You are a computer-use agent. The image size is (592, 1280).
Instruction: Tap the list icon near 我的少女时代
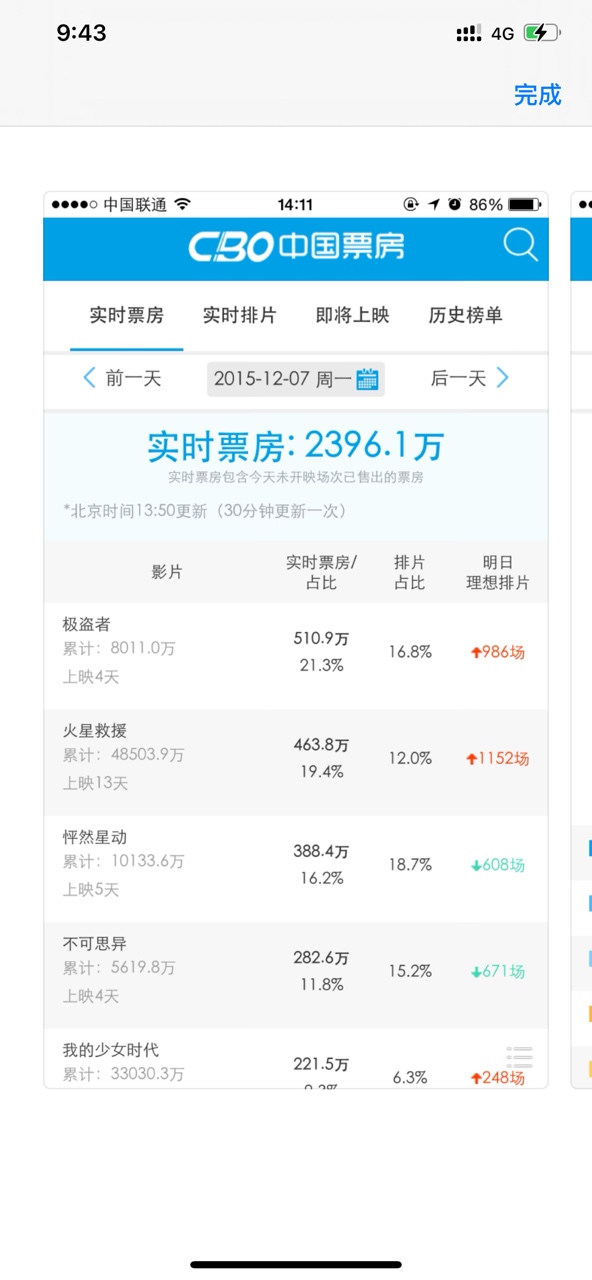tap(519, 1056)
